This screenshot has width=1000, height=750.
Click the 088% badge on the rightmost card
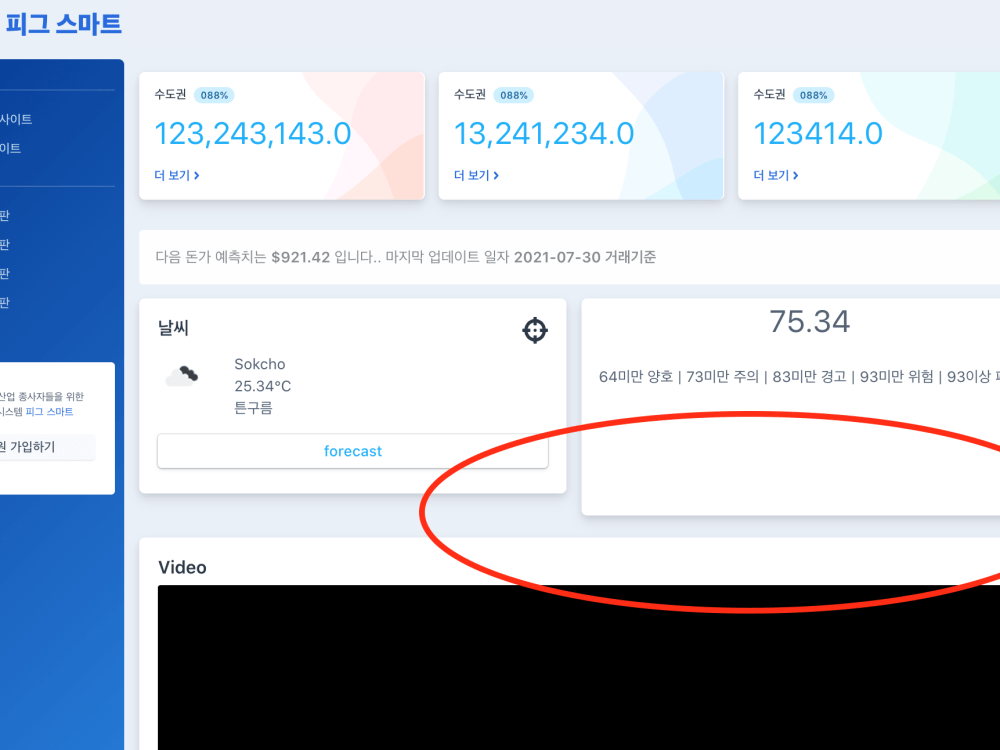click(812, 95)
